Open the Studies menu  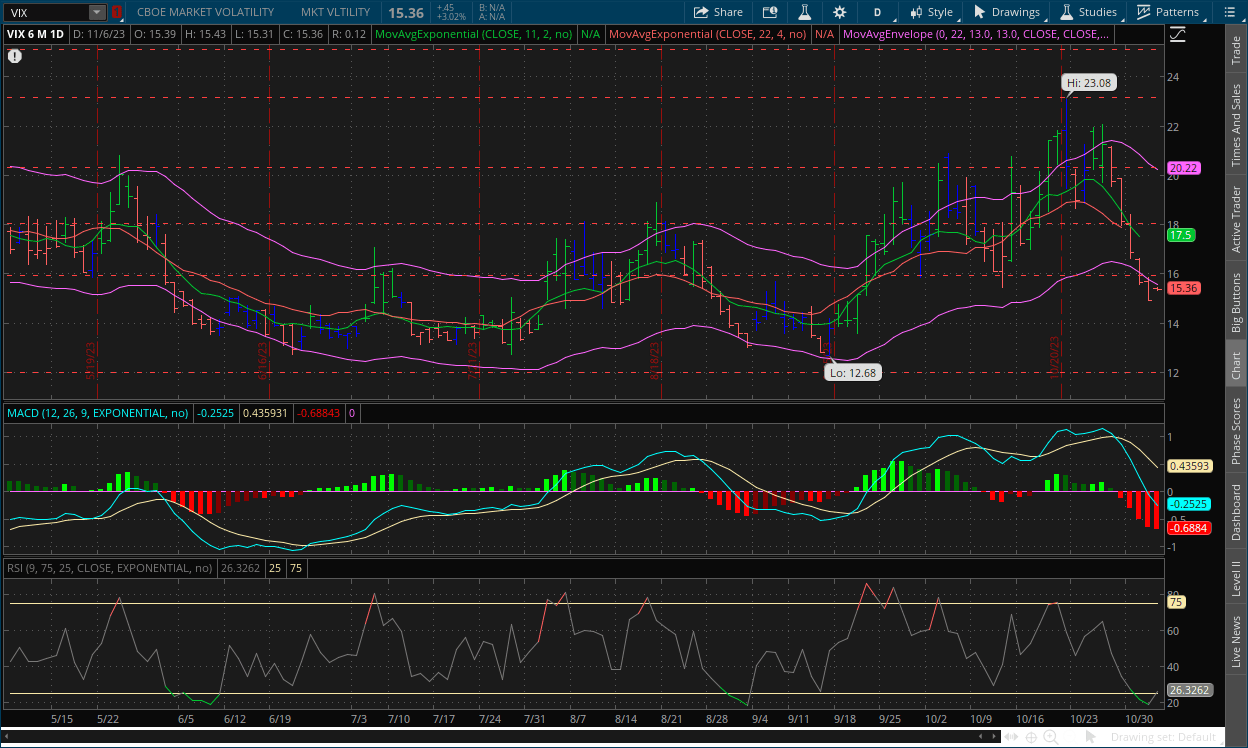tap(1088, 12)
